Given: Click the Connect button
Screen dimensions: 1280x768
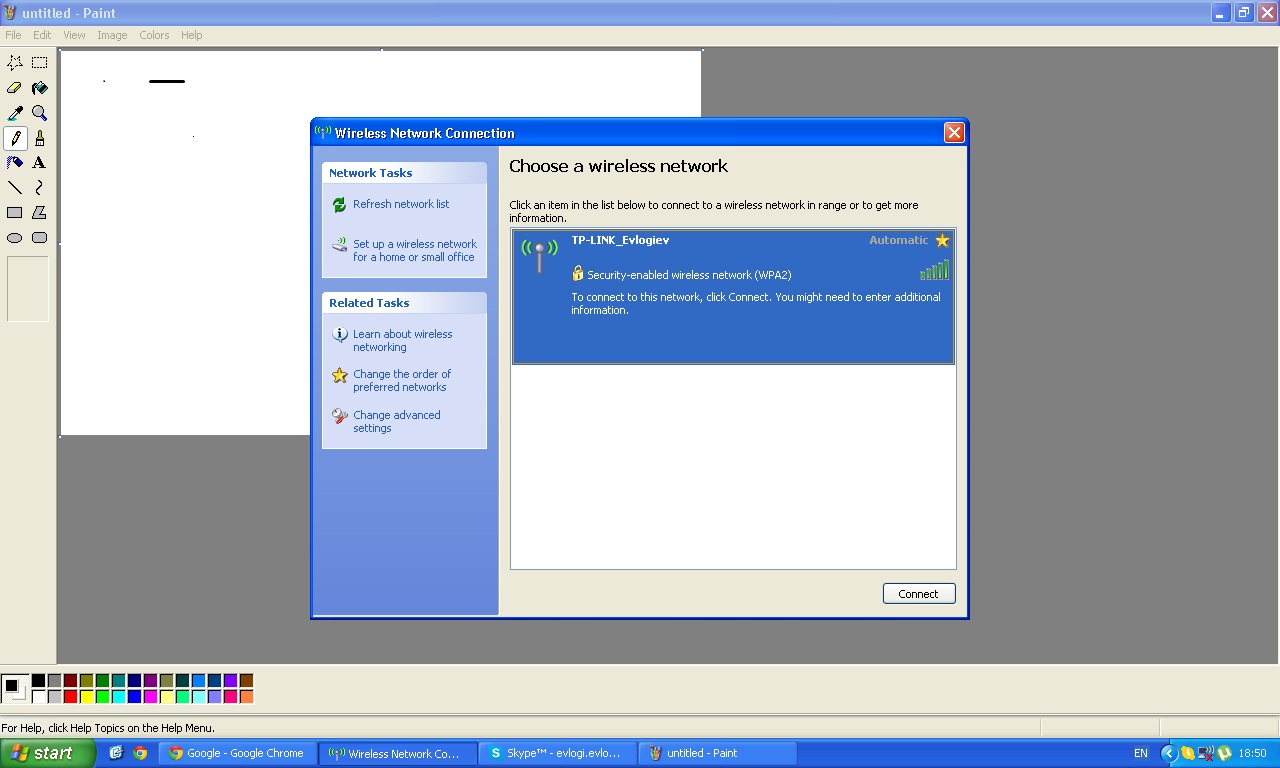Looking at the screenshot, I should click(918, 594).
